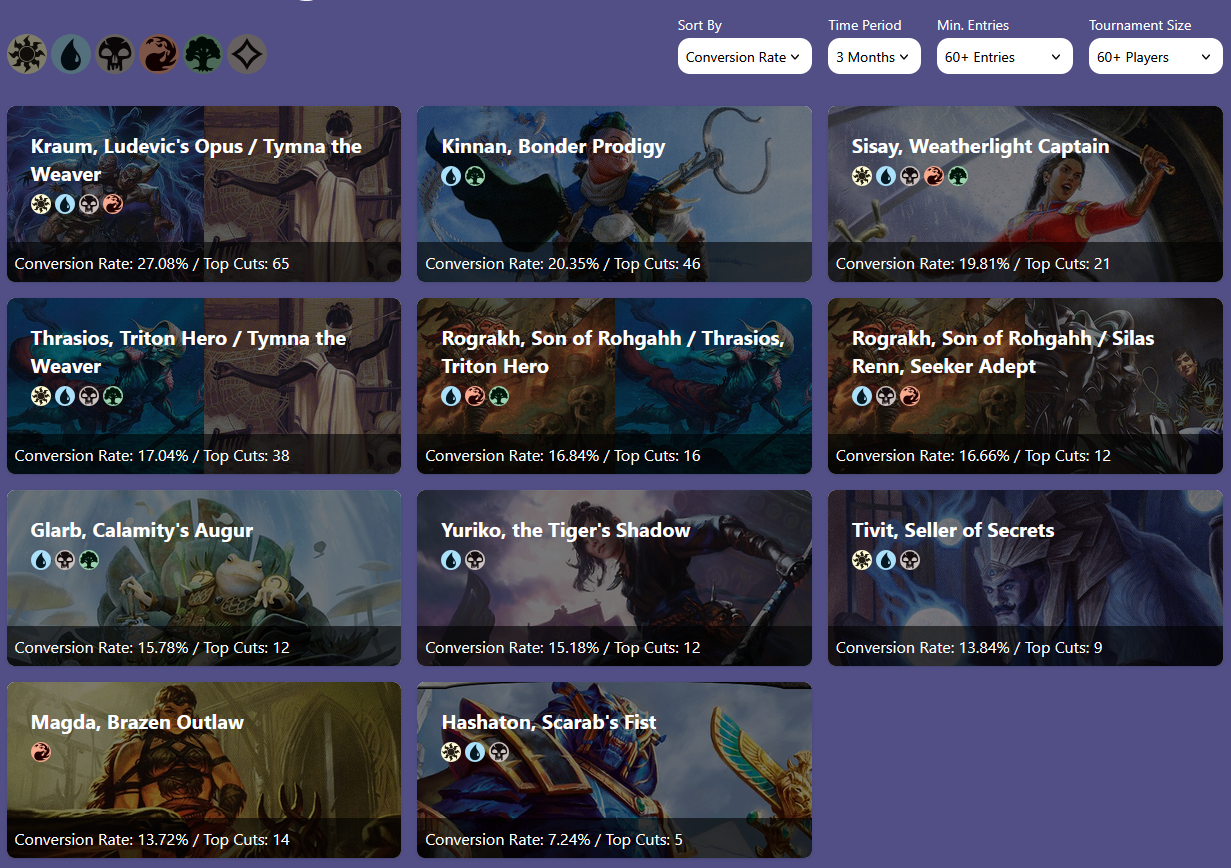Toggle the blue mana color filter
1231x868 pixels.
[x=71, y=54]
